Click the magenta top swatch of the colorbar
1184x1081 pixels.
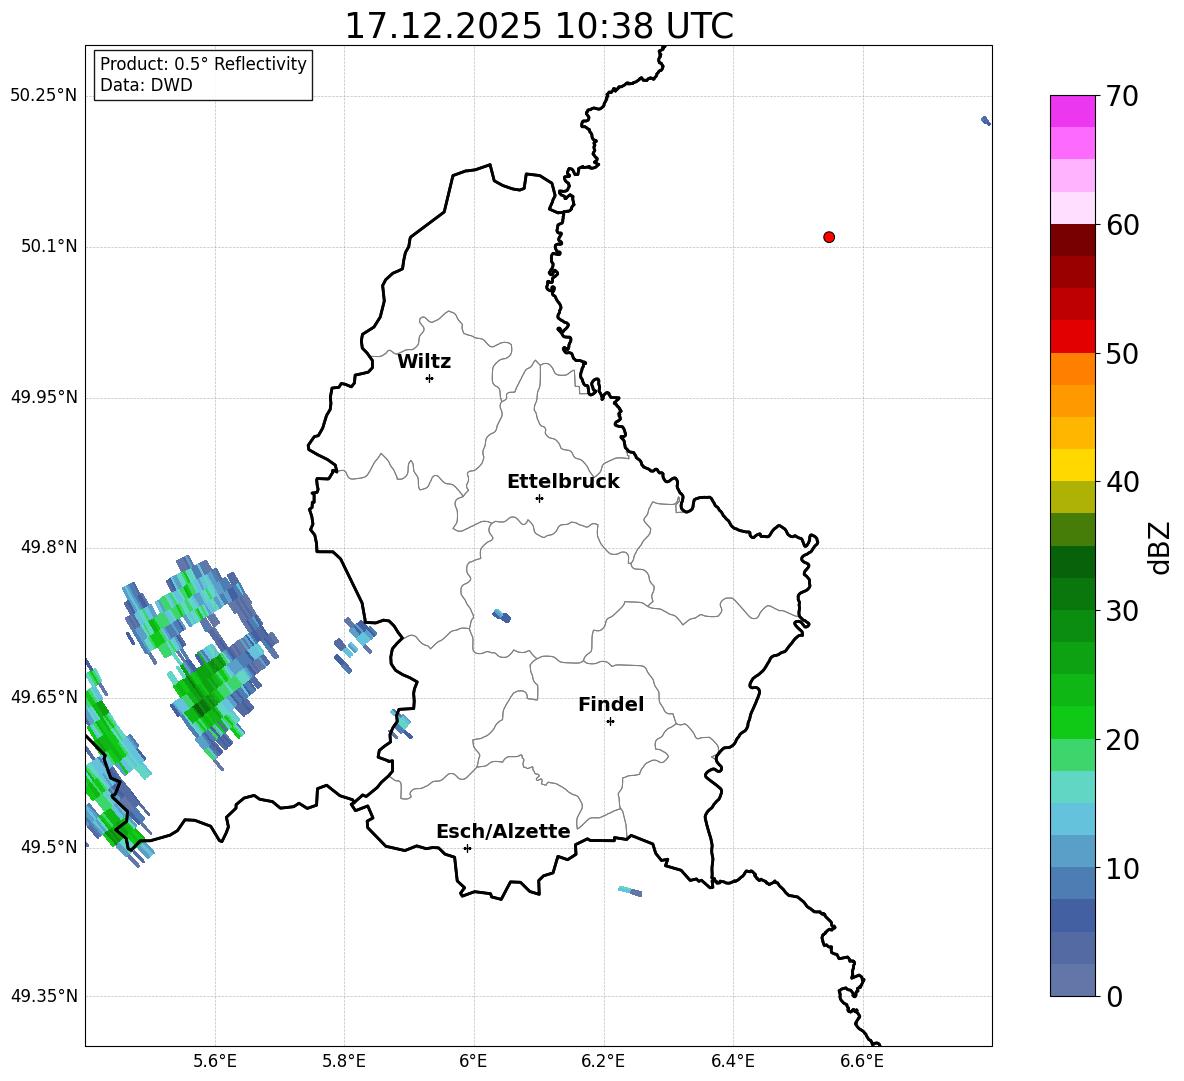coord(1072,111)
